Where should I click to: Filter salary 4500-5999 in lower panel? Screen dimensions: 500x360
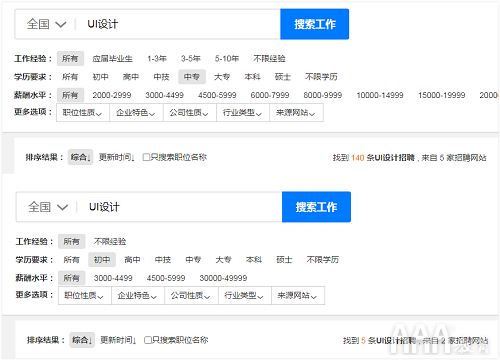point(166,278)
